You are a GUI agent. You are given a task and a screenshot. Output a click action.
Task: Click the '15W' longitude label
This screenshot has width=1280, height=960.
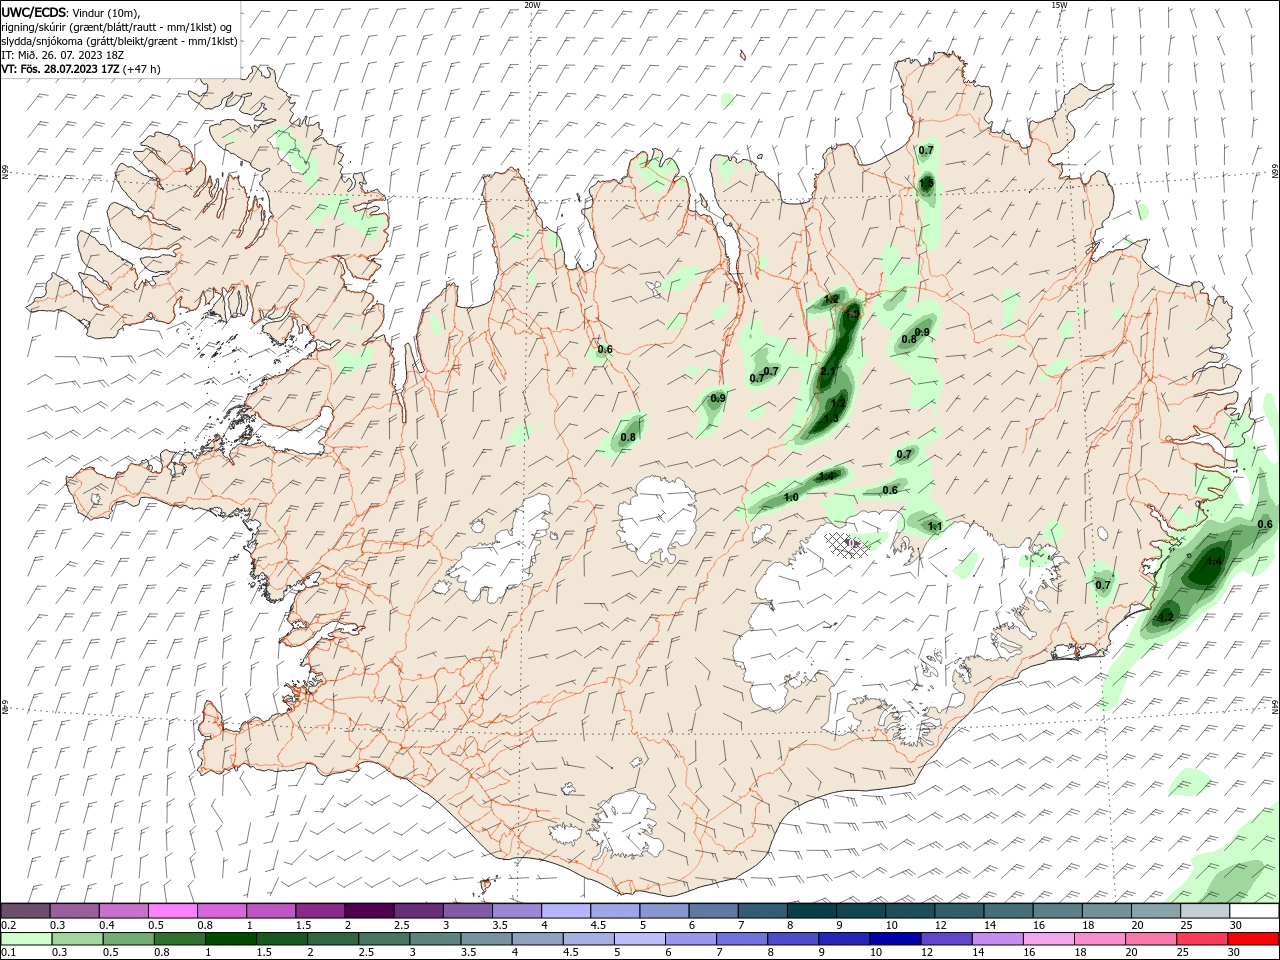click(1058, 5)
